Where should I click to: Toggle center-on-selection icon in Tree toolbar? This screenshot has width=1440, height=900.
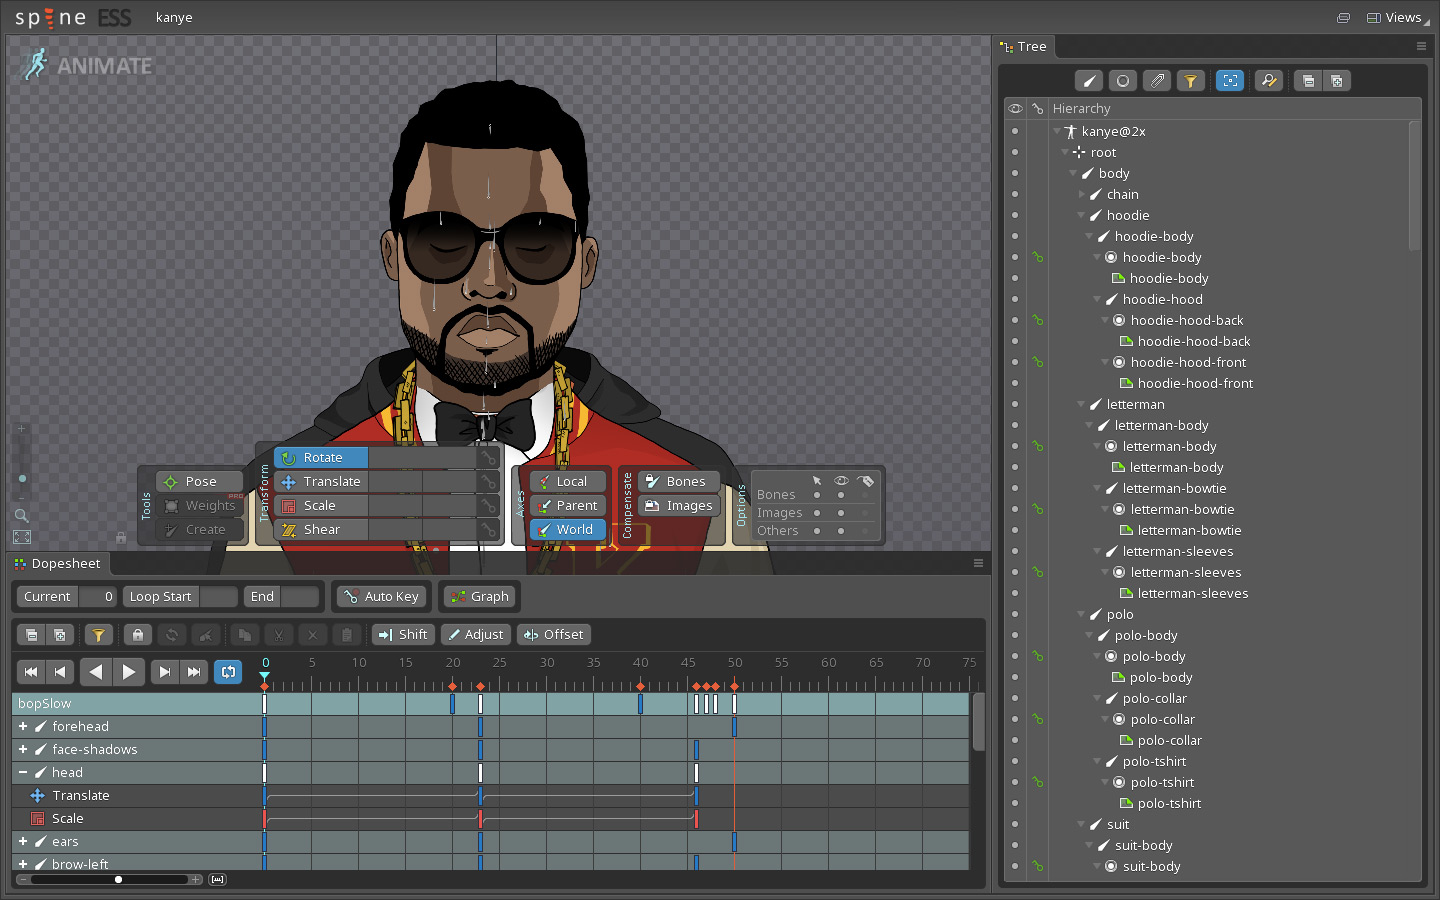tap(1230, 81)
